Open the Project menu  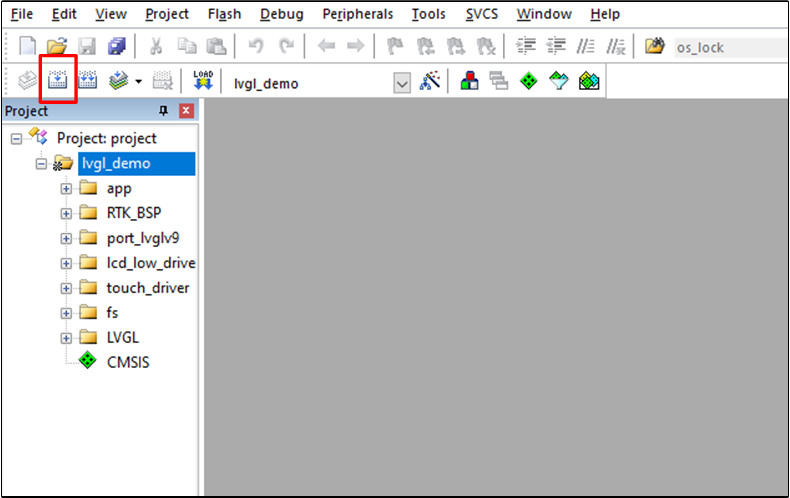[167, 14]
